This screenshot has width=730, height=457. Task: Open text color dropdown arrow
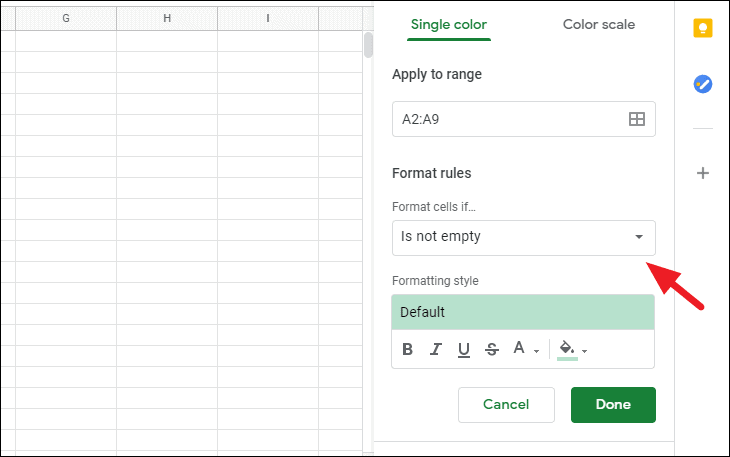tap(536, 351)
